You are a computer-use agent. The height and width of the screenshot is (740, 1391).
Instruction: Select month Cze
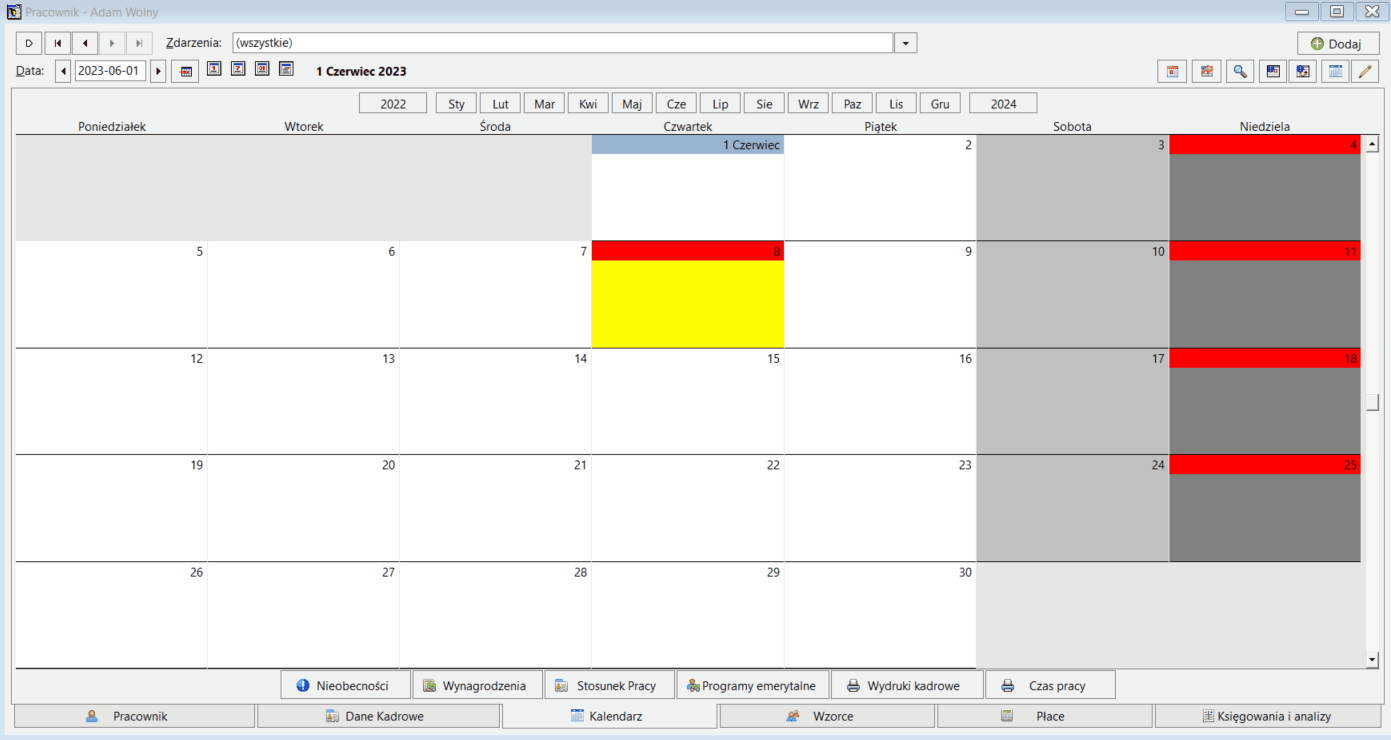tap(676, 103)
